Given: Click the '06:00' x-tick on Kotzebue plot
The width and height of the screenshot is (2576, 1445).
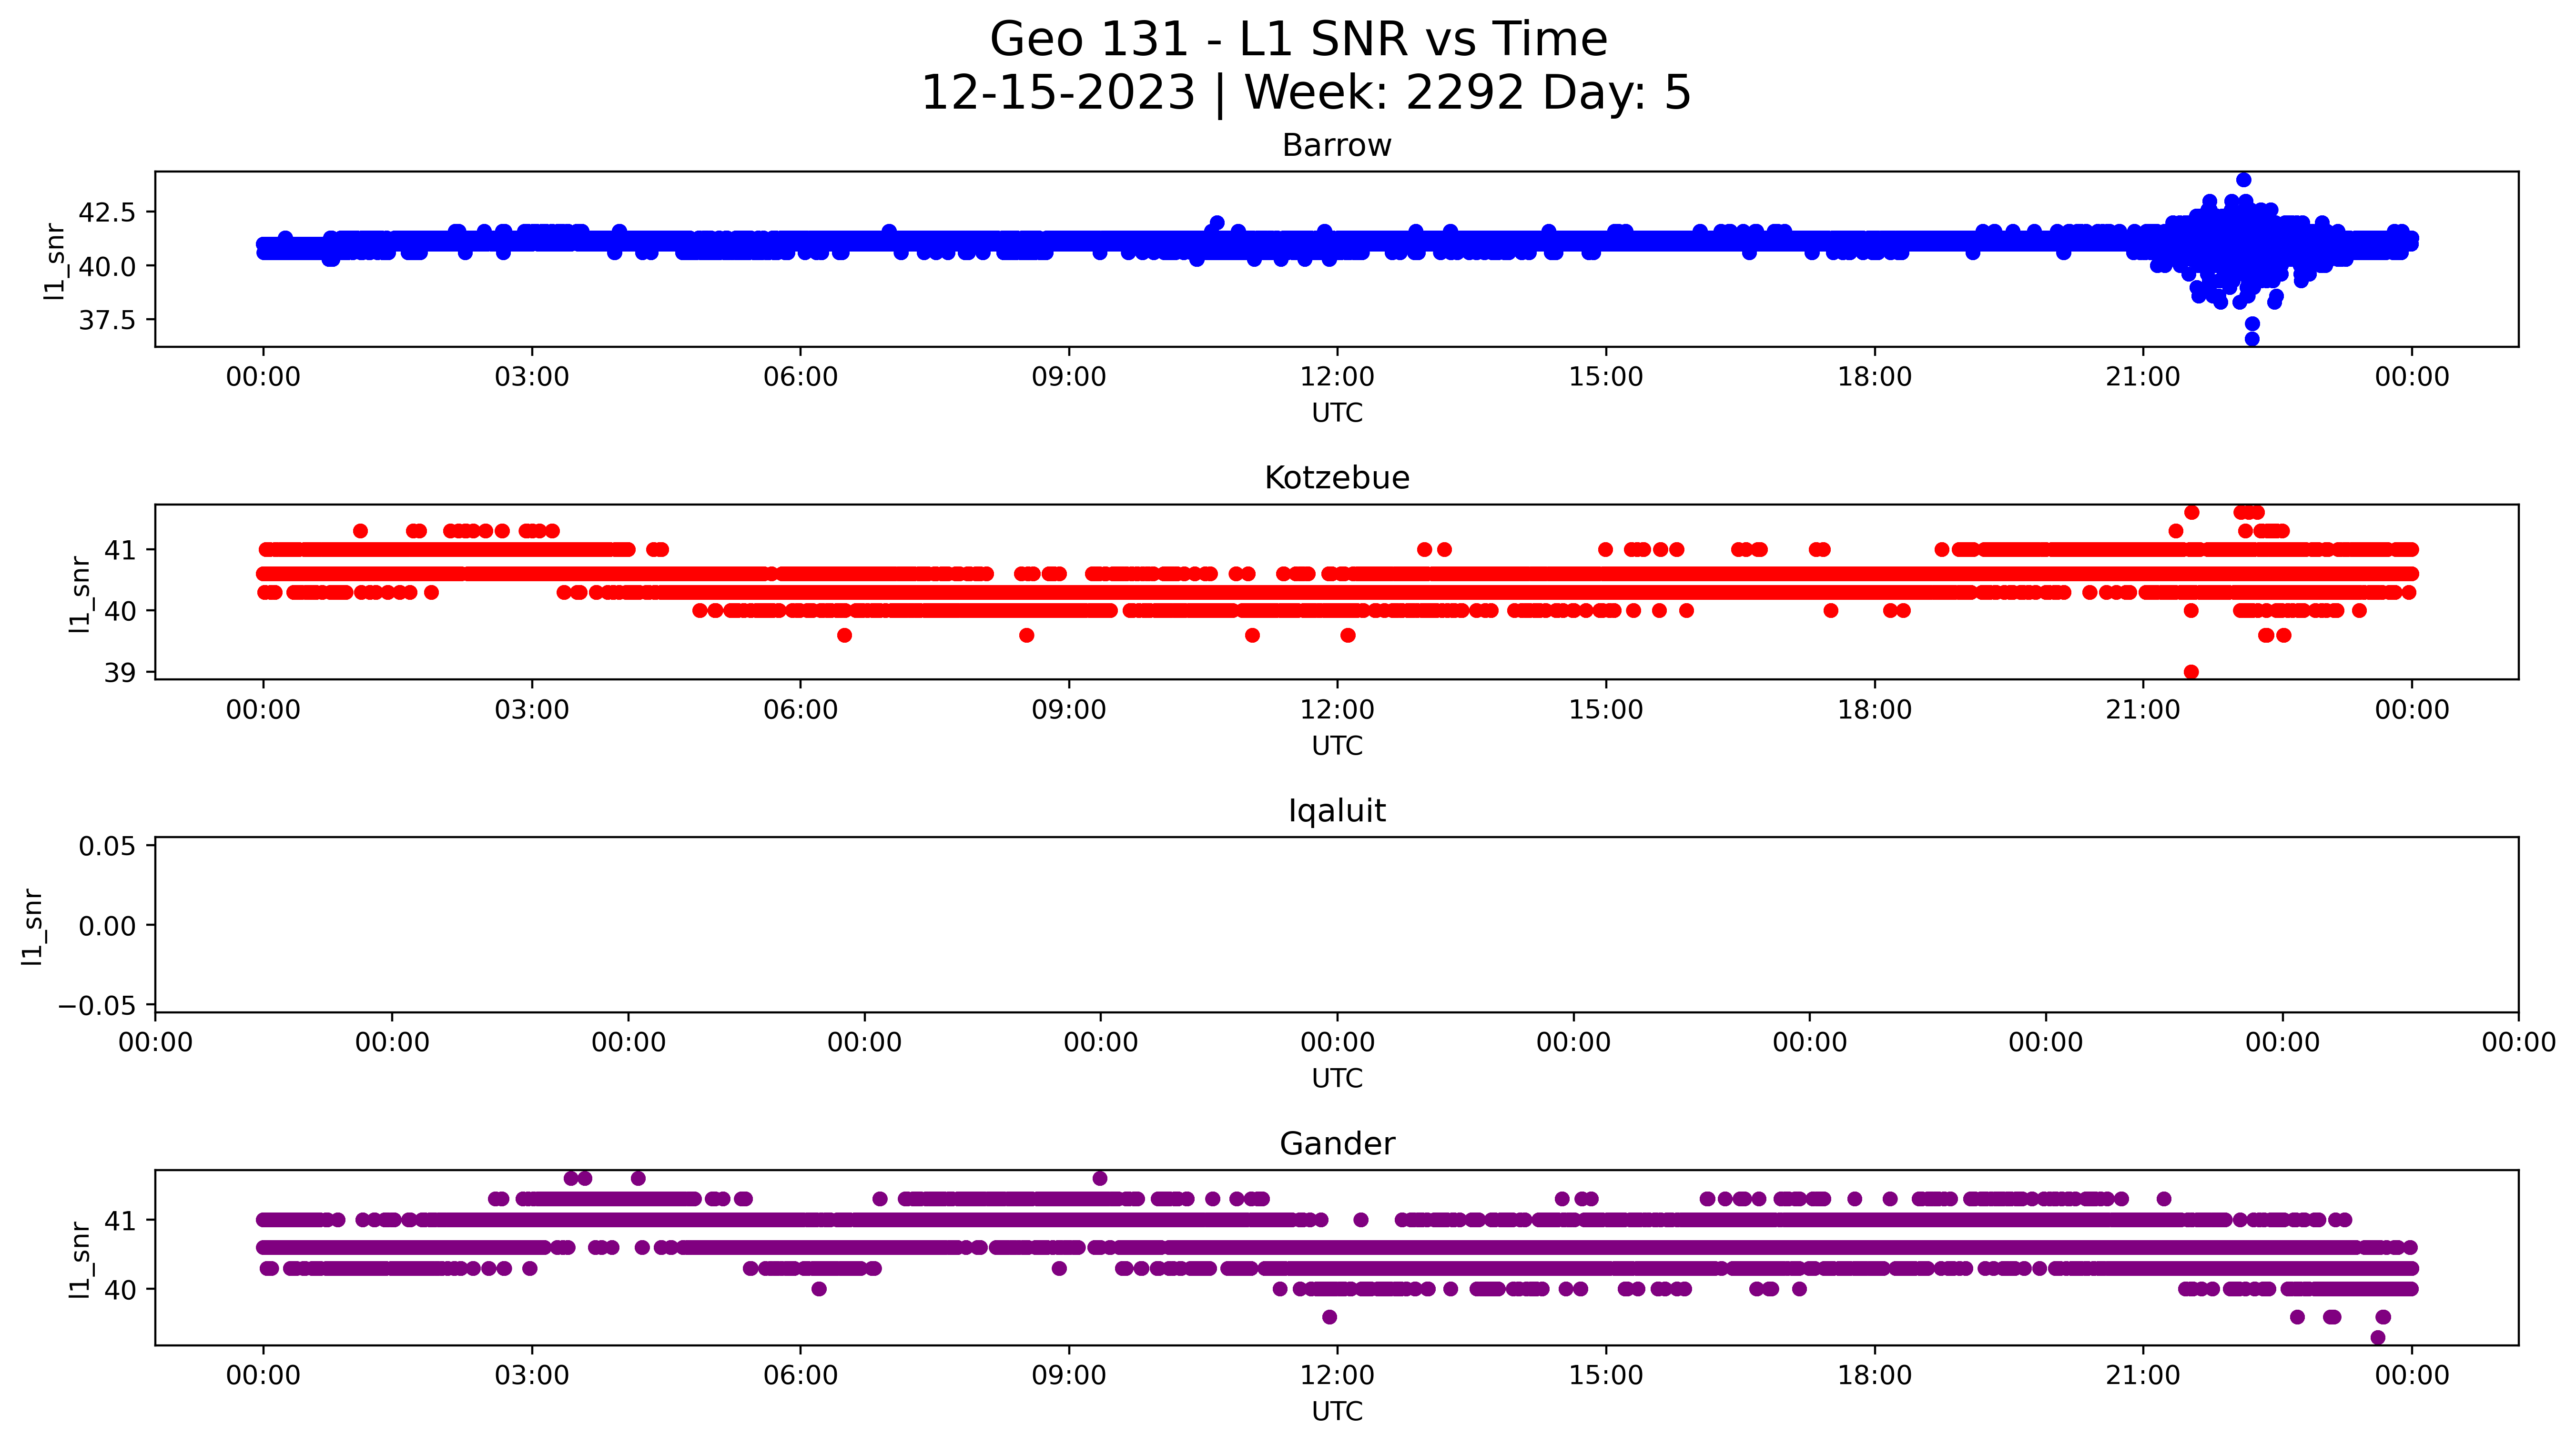Looking at the screenshot, I should tap(800, 710).
